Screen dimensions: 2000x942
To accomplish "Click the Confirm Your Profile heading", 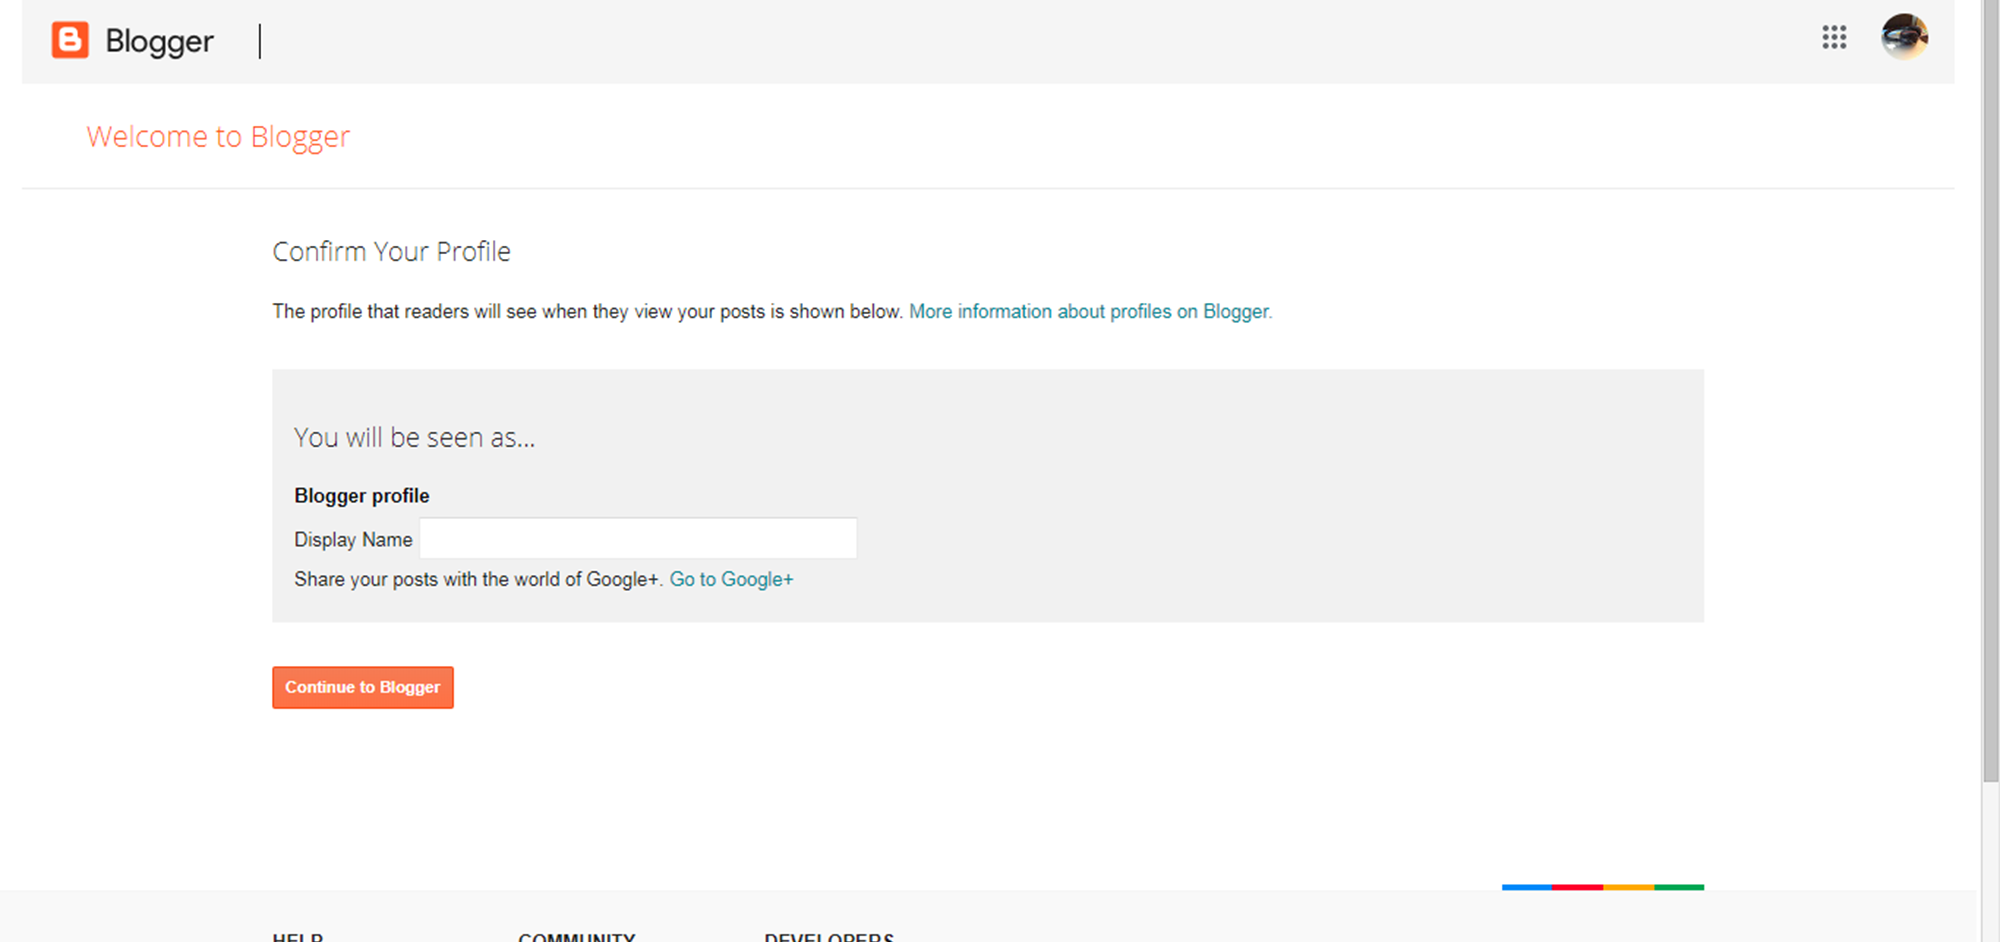I will pos(391,251).
